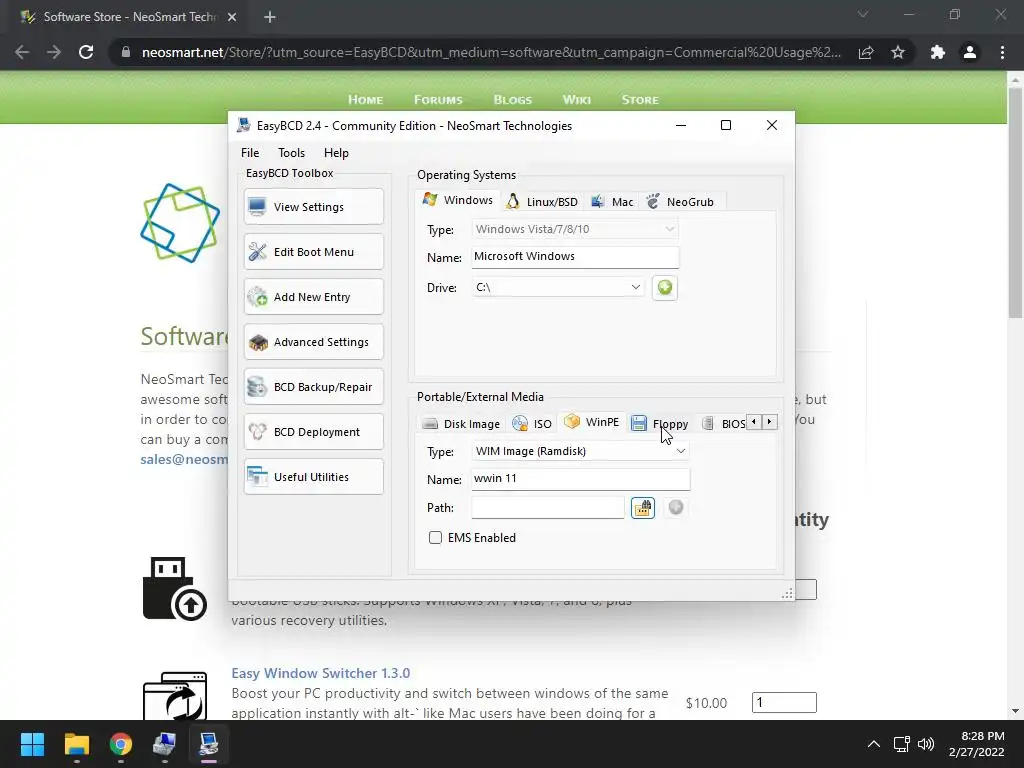Viewport: 1024px width, 768px height.
Task: Click the greyed add entry icon beside Path
Action: (x=676, y=507)
